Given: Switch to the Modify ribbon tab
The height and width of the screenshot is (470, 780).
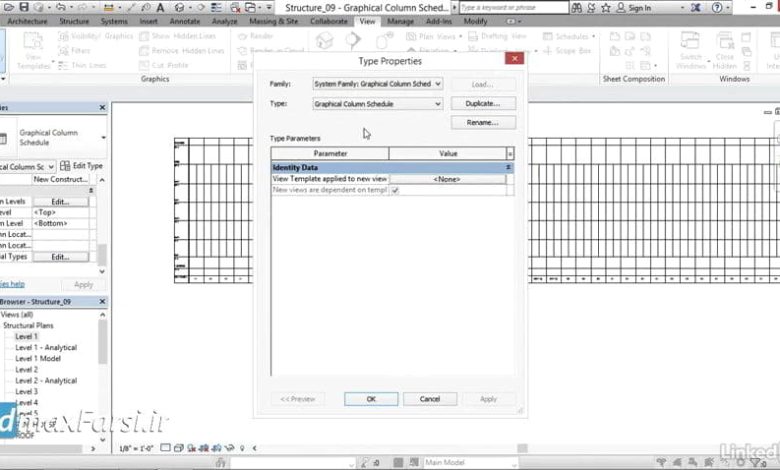Looking at the screenshot, I should (x=476, y=21).
